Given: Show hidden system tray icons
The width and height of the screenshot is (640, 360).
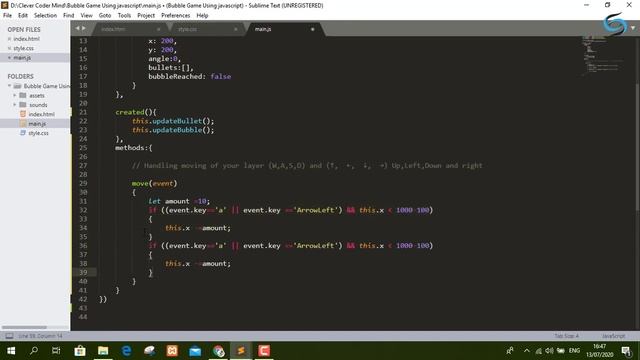Looking at the screenshot, I should 527,351.
